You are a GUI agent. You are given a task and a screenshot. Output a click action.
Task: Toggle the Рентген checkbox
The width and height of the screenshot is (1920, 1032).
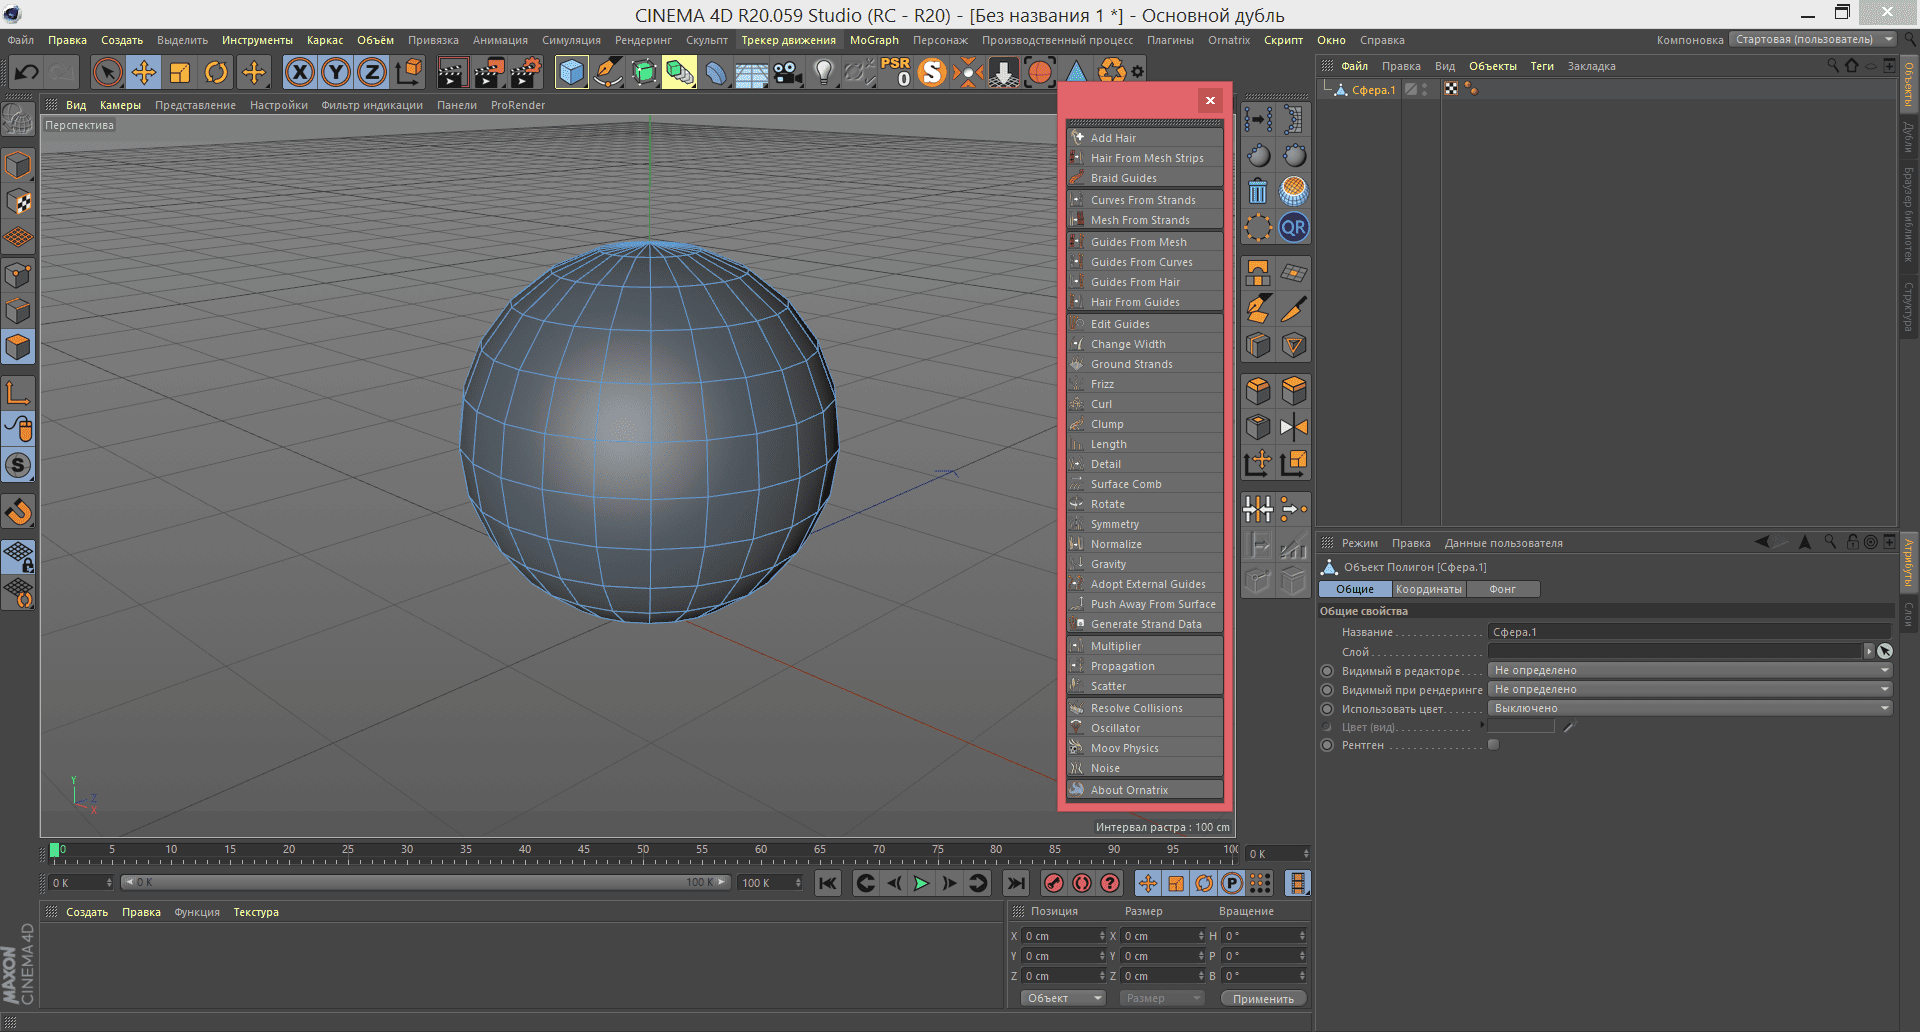1493,745
